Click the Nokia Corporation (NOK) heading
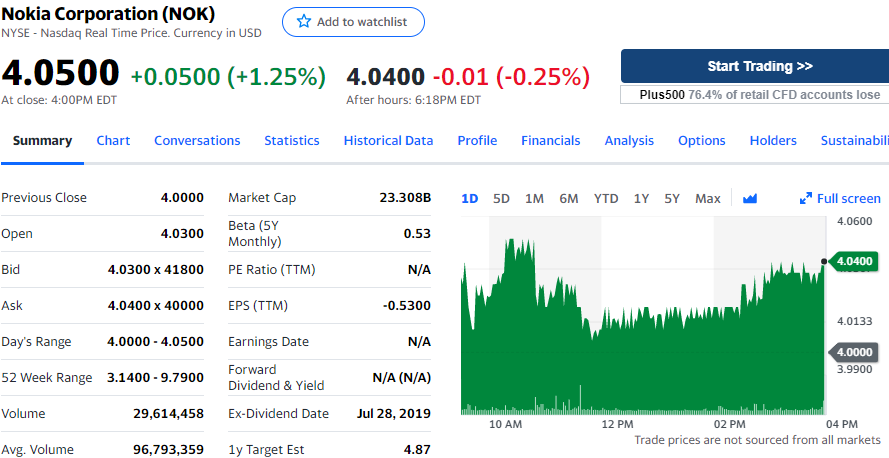 (108, 13)
